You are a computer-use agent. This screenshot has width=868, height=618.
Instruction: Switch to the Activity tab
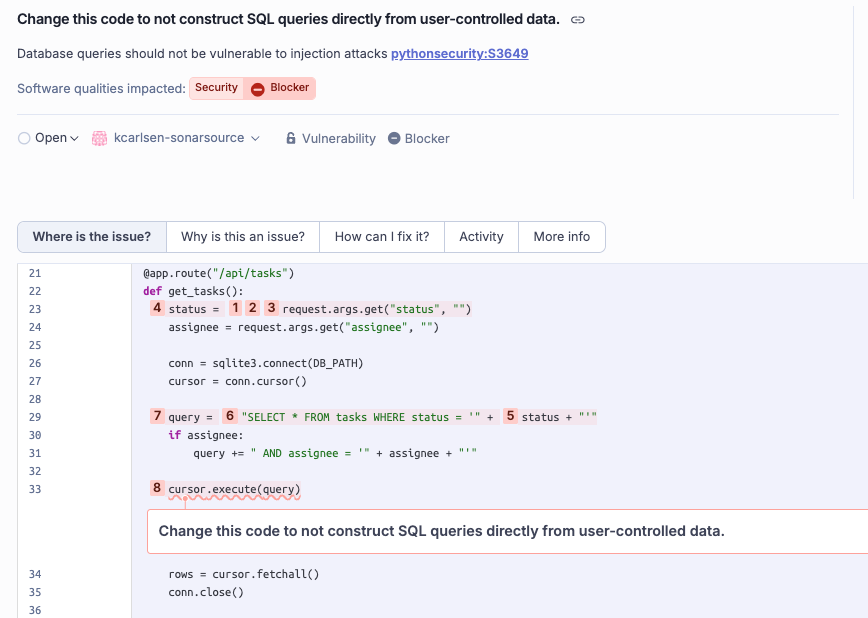pyautogui.click(x=481, y=237)
